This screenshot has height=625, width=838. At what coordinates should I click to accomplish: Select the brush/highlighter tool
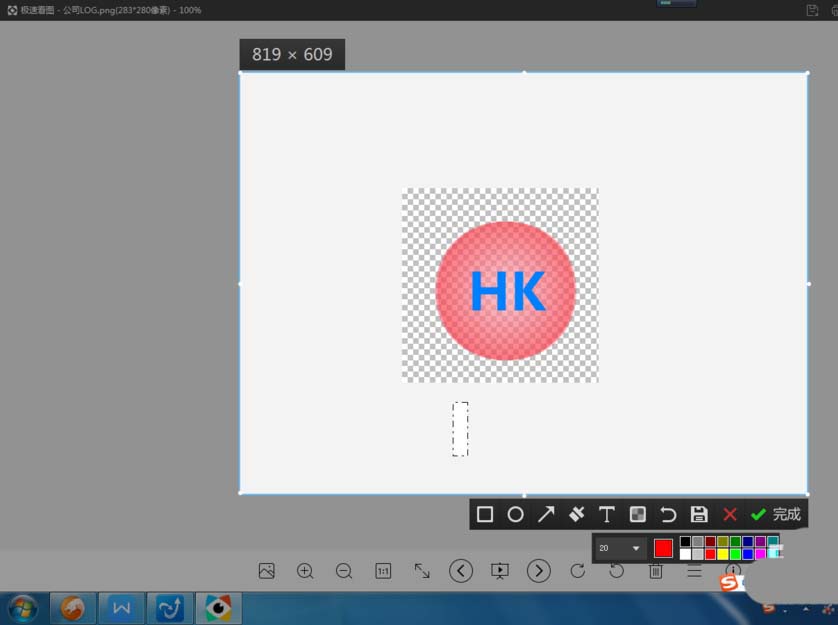tap(576, 514)
